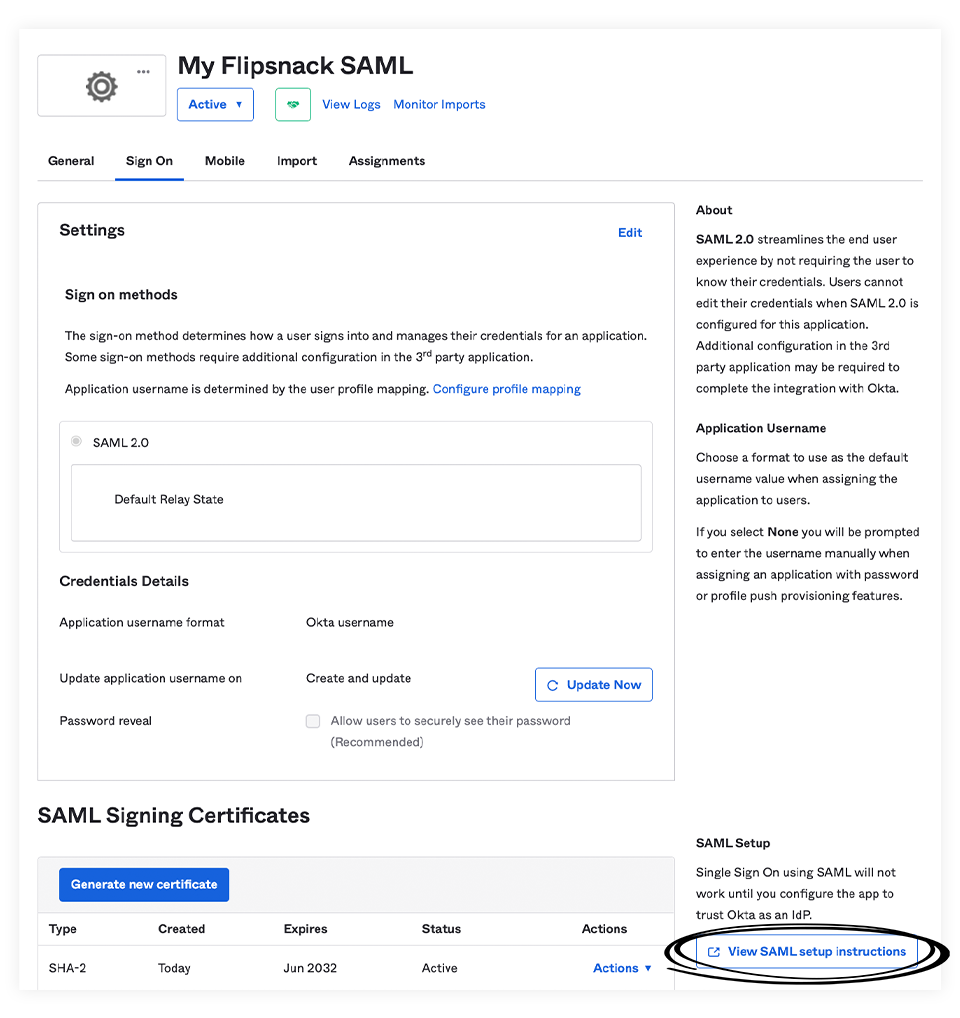
Task: Check Allow users to securely see password
Action: point(313,721)
